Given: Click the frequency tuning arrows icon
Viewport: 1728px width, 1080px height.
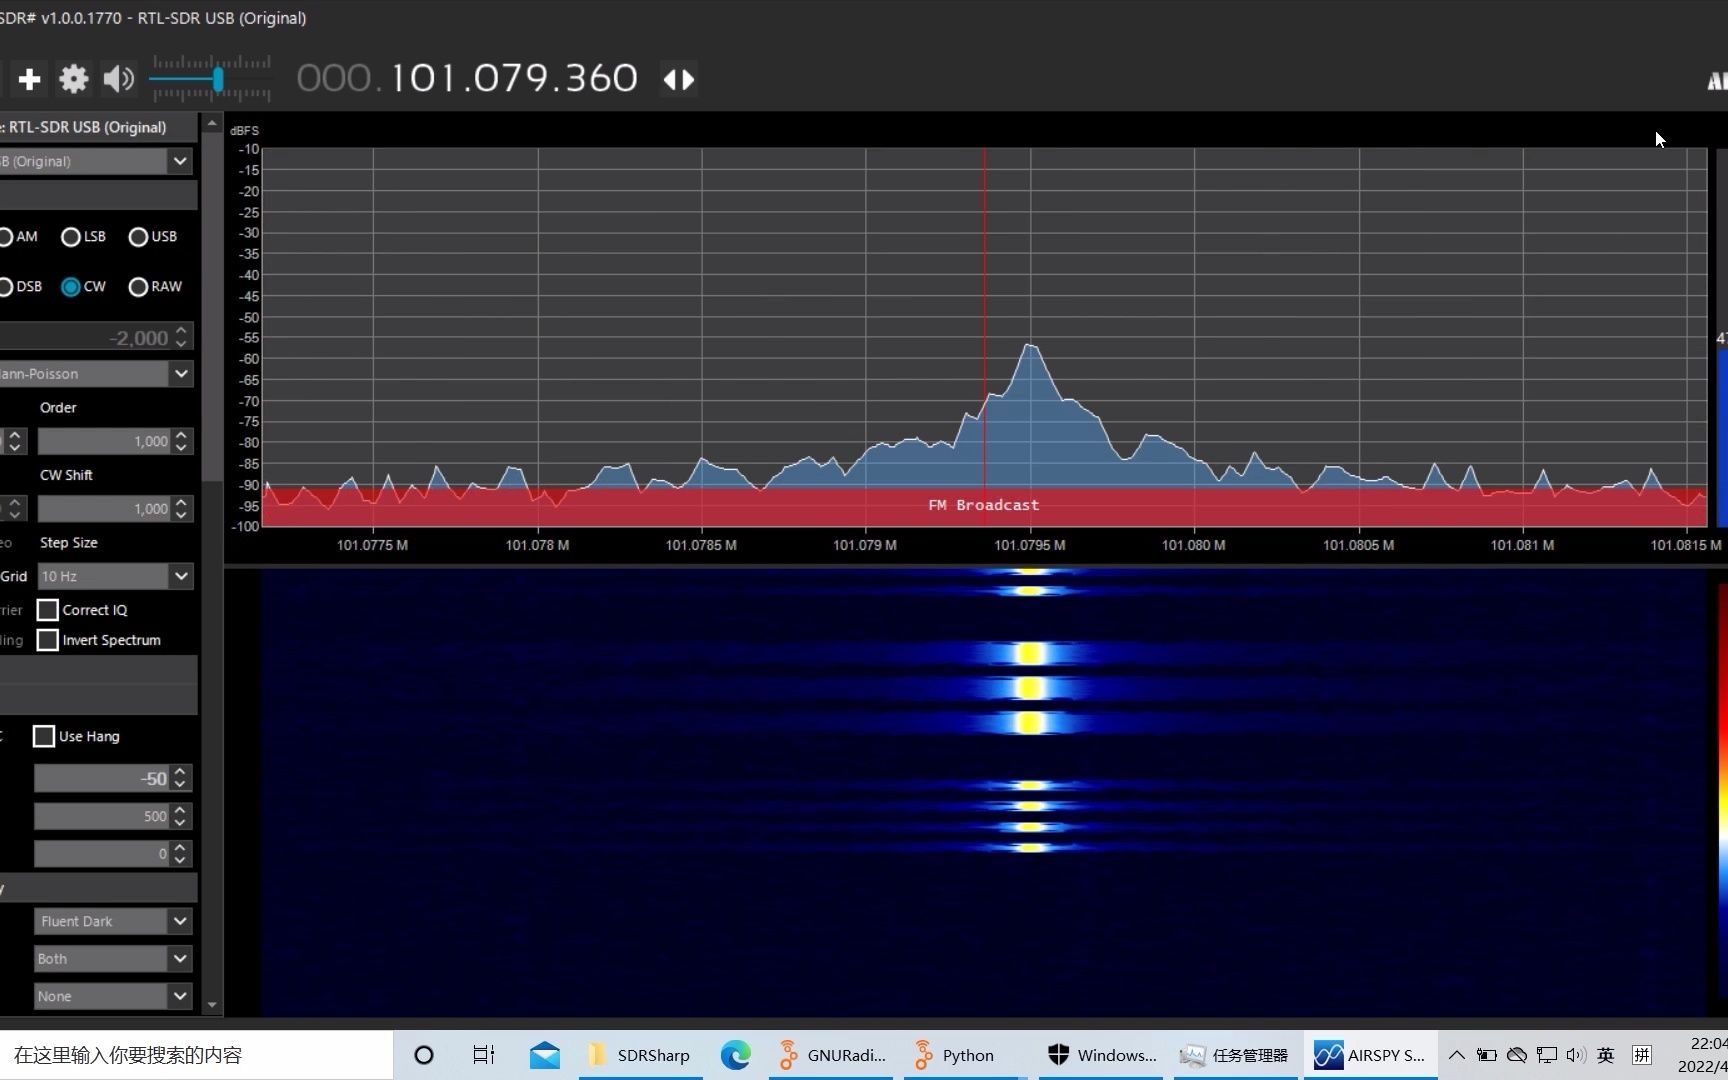Looking at the screenshot, I should (679, 79).
